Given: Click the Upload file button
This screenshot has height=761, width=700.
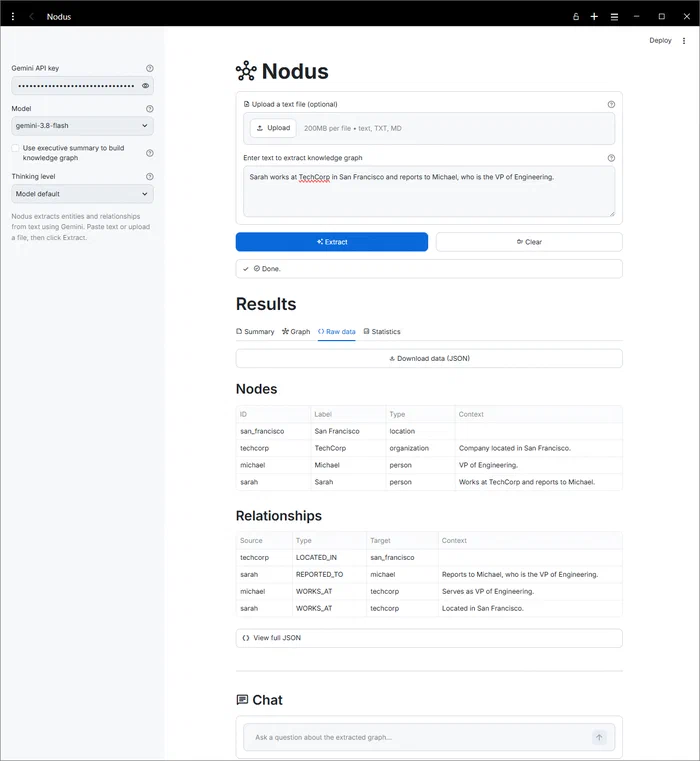Looking at the screenshot, I should tap(273, 128).
